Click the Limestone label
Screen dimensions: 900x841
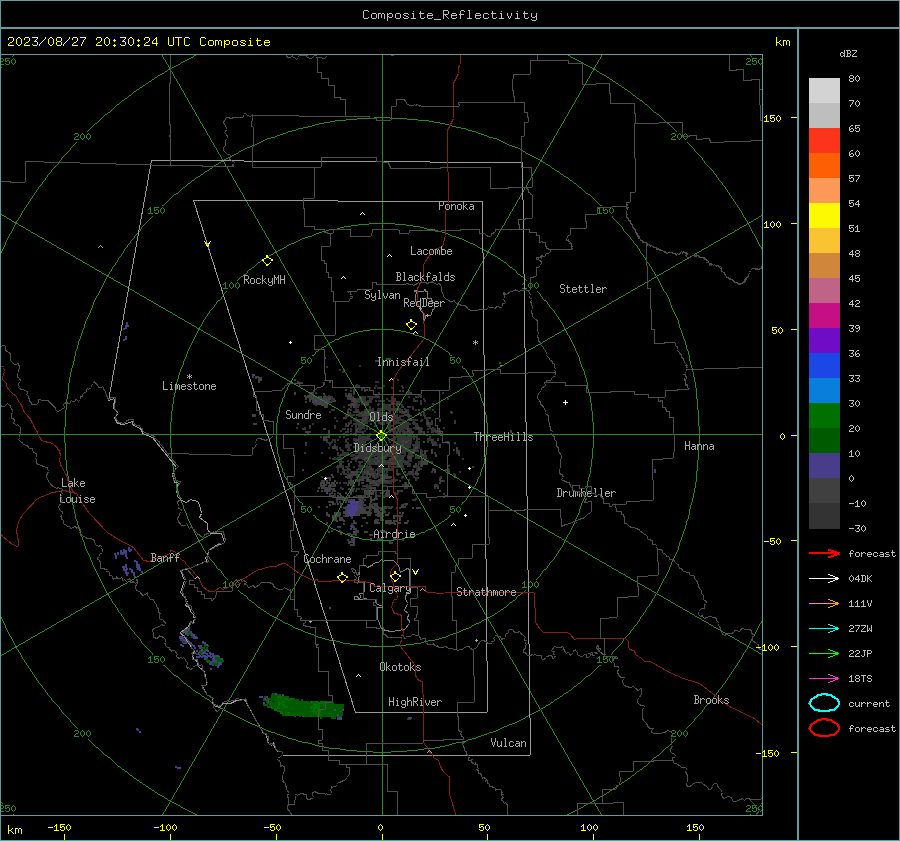189,386
